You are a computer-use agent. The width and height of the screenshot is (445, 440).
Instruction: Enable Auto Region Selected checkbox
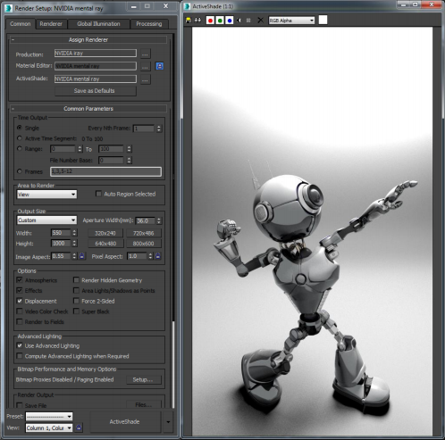98,194
